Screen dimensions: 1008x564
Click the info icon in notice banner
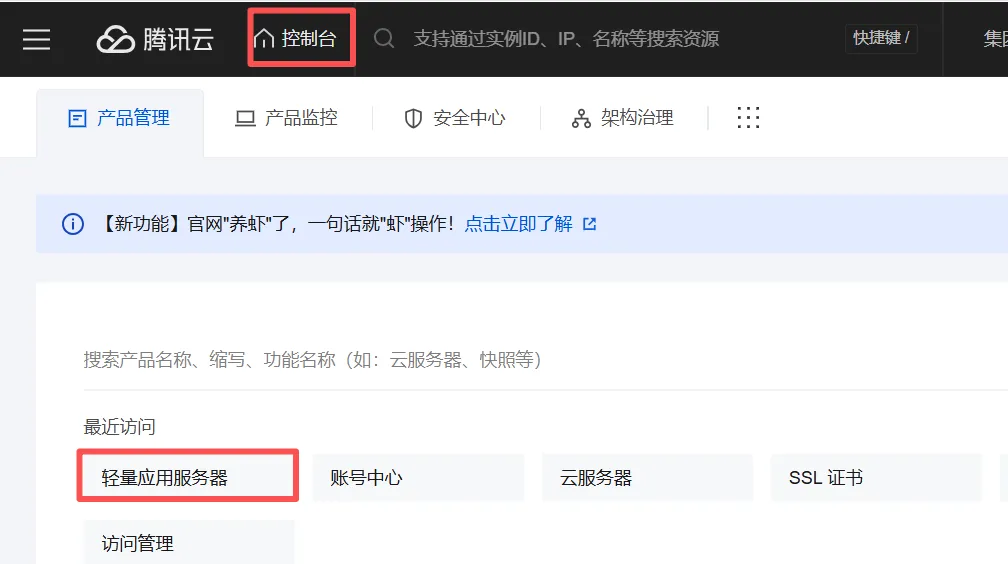(73, 224)
